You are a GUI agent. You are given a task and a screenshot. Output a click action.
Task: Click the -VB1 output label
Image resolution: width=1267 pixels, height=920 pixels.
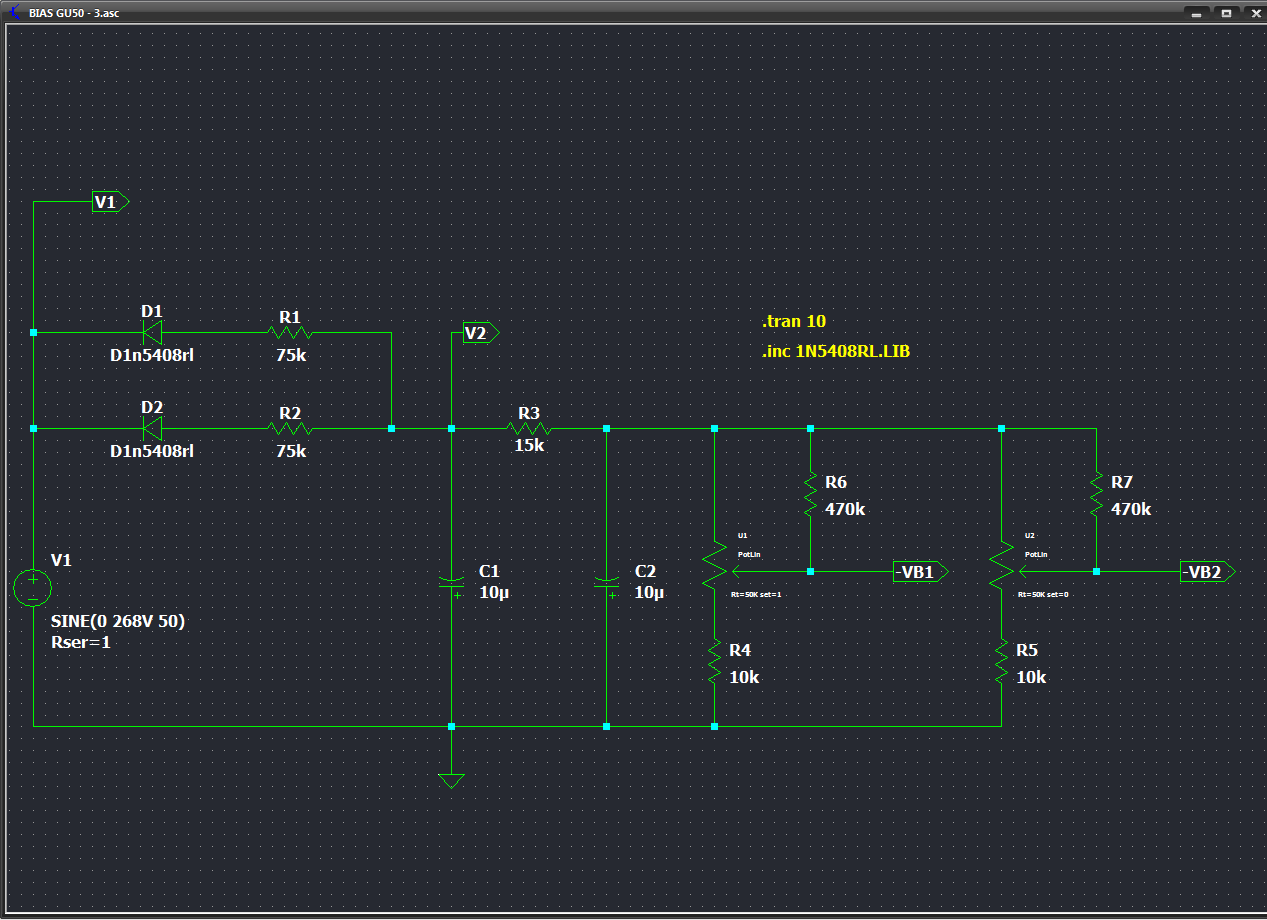pyautogui.click(x=920, y=572)
